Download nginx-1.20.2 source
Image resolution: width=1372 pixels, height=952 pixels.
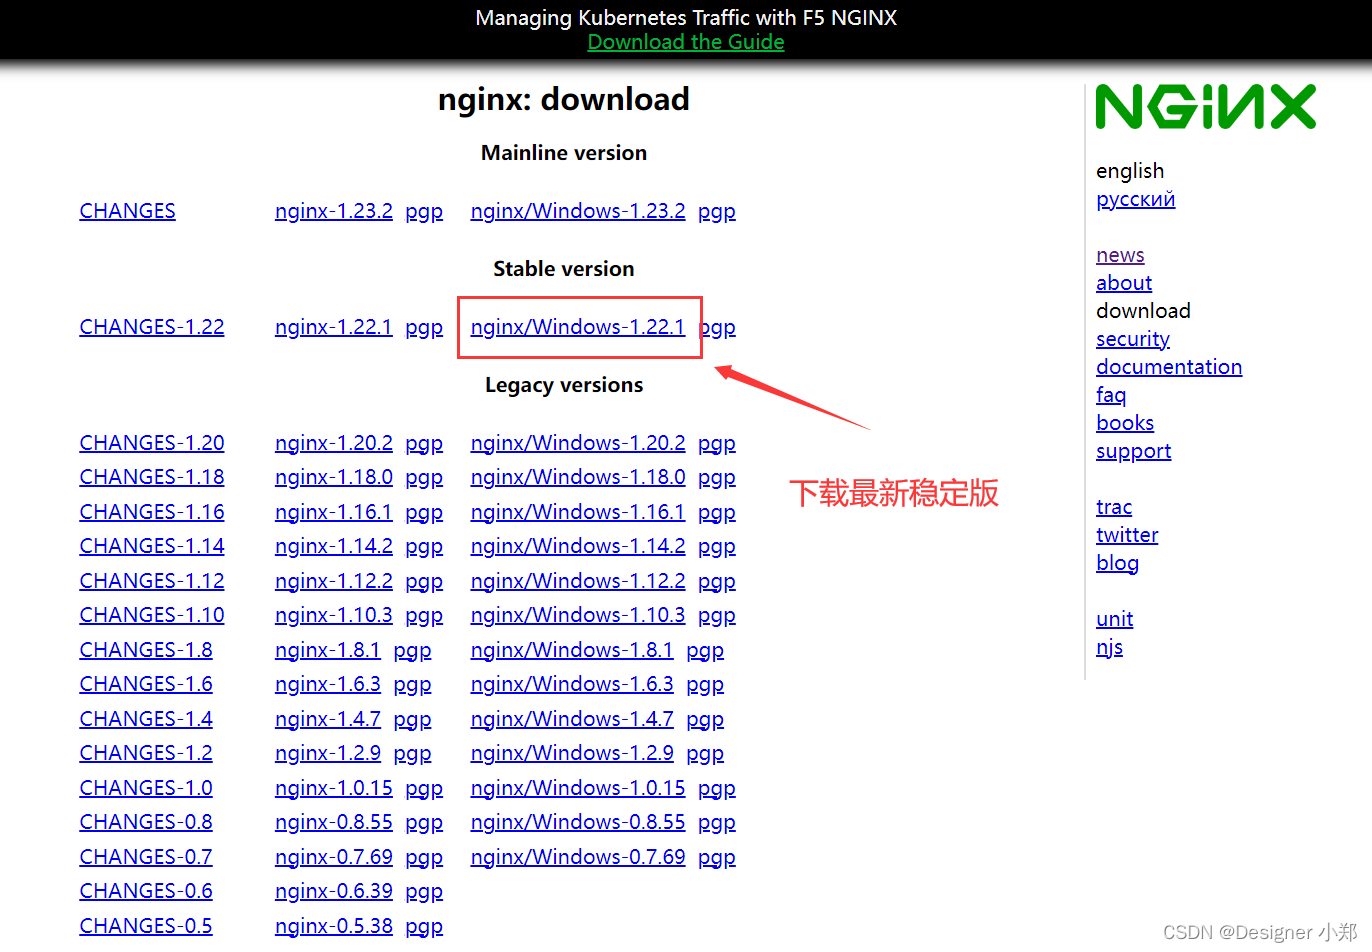[x=334, y=443]
